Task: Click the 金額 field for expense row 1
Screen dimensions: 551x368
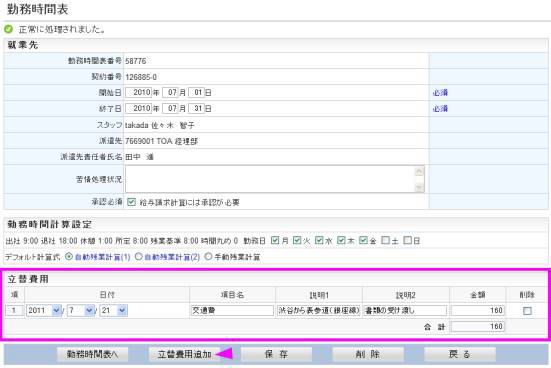Action: point(478,310)
